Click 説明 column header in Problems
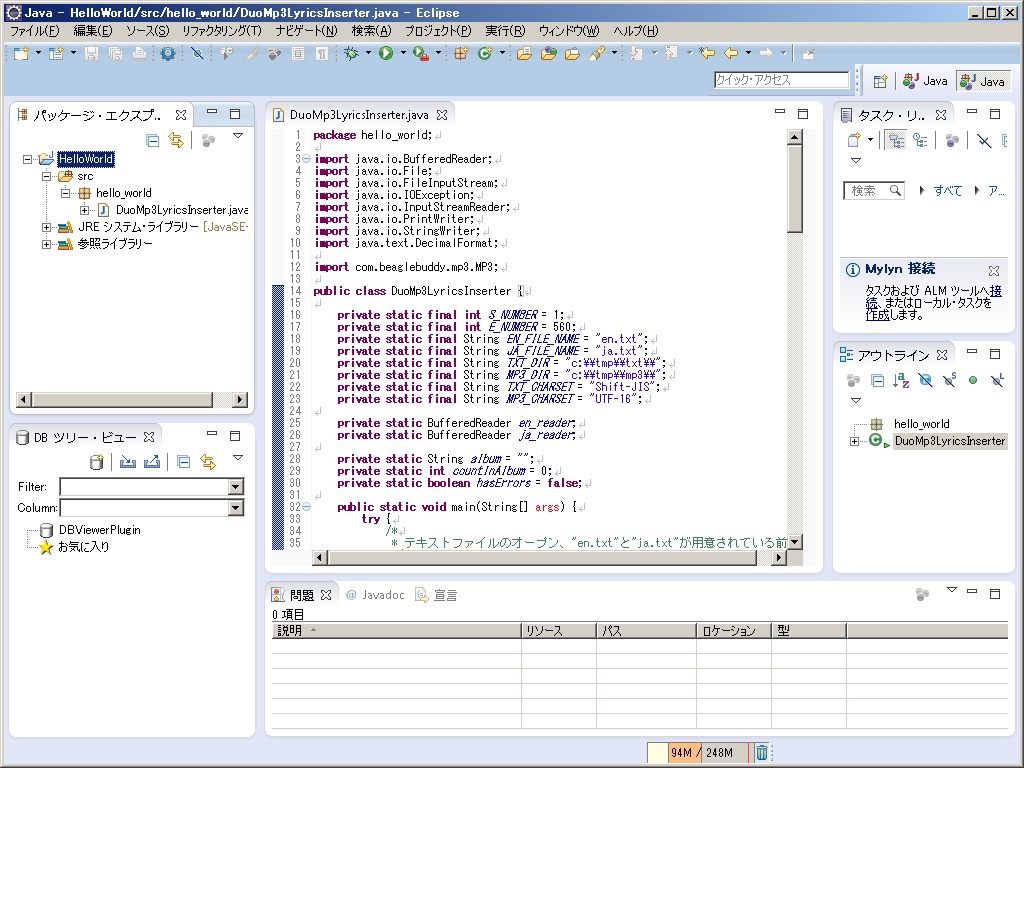Image resolution: width=1024 pixels, height=900 pixels. pyautogui.click(x=396, y=630)
